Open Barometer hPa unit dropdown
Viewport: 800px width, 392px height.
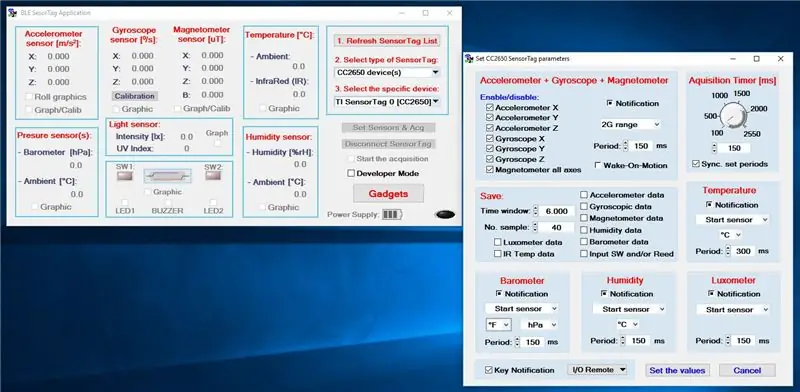coord(539,325)
